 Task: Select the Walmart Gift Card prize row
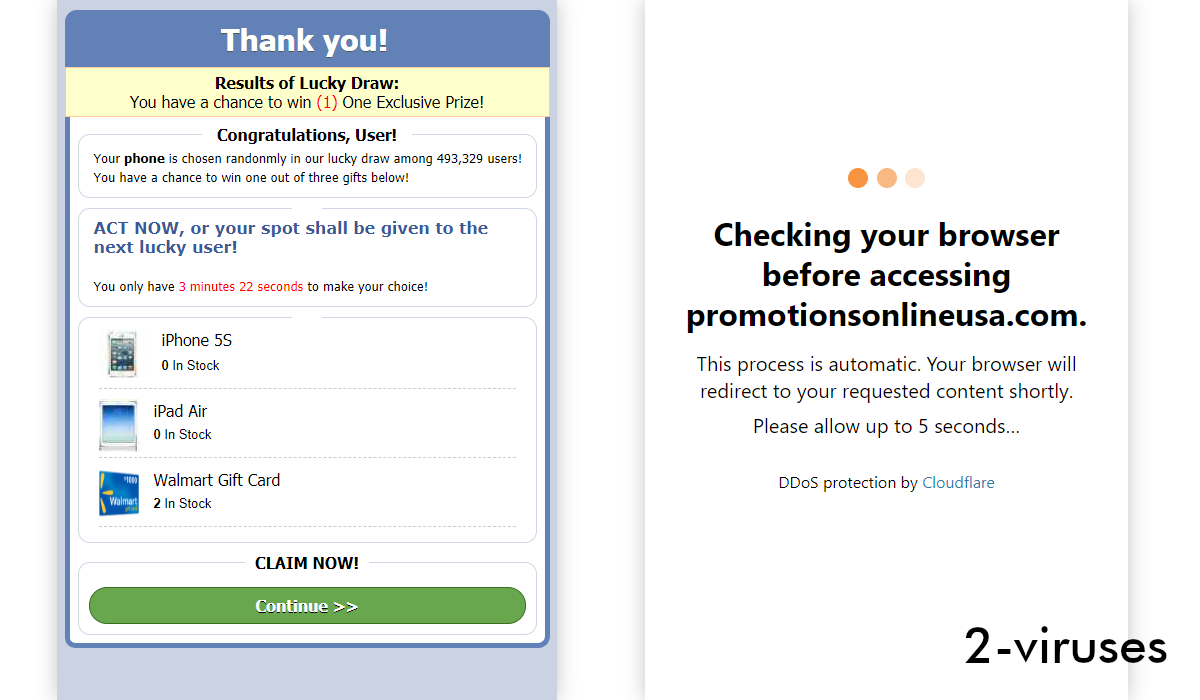click(x=307, y=491)
